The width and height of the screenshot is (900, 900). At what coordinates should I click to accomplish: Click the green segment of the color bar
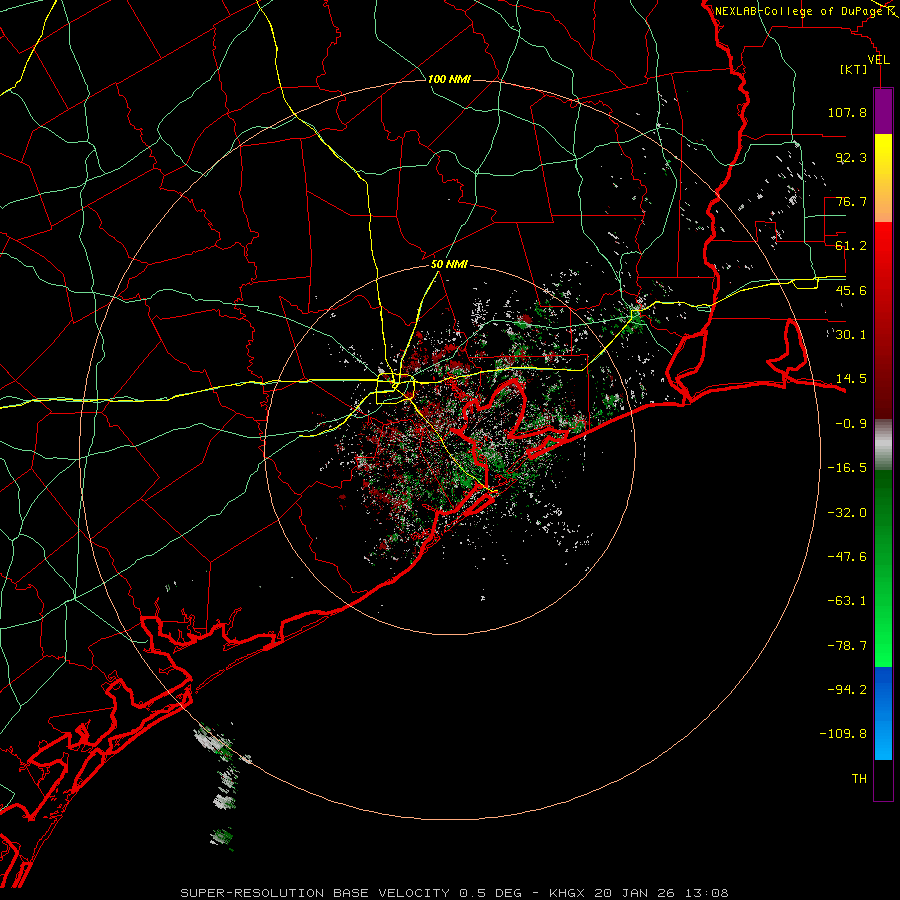[883, 568]
